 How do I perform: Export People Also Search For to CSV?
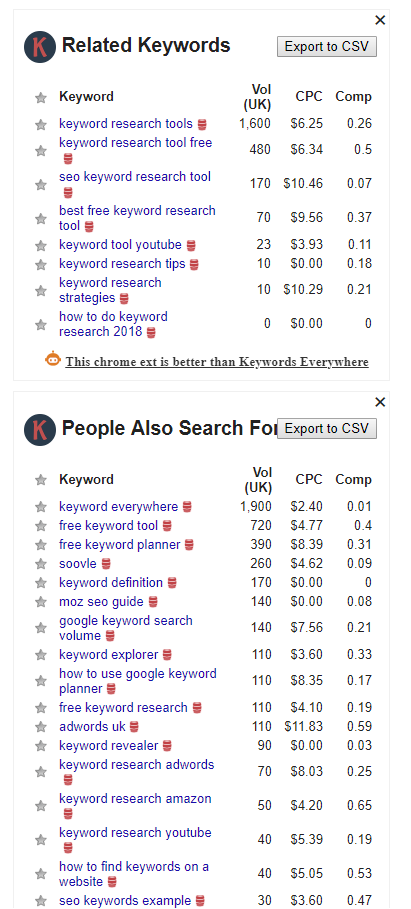tap(327, 428)
